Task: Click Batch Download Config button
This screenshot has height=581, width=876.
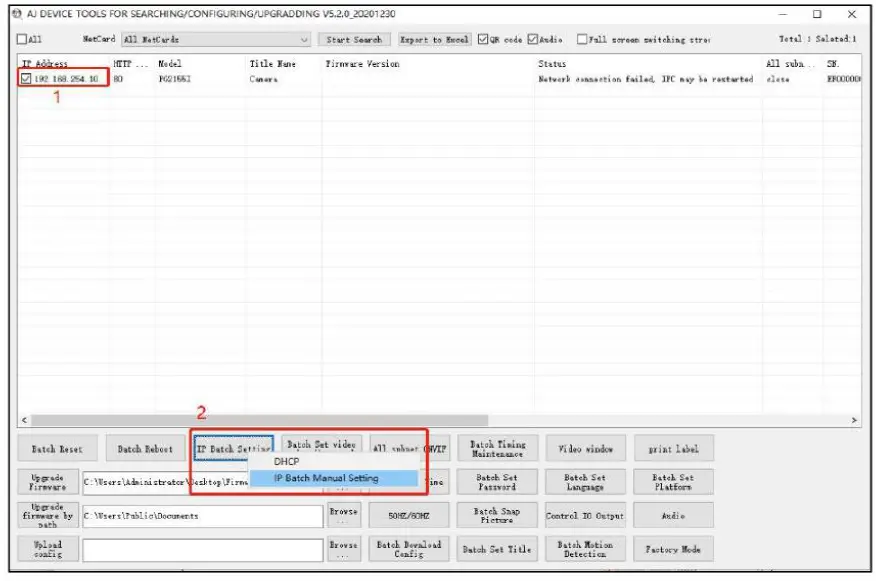Action: point(409,549)
